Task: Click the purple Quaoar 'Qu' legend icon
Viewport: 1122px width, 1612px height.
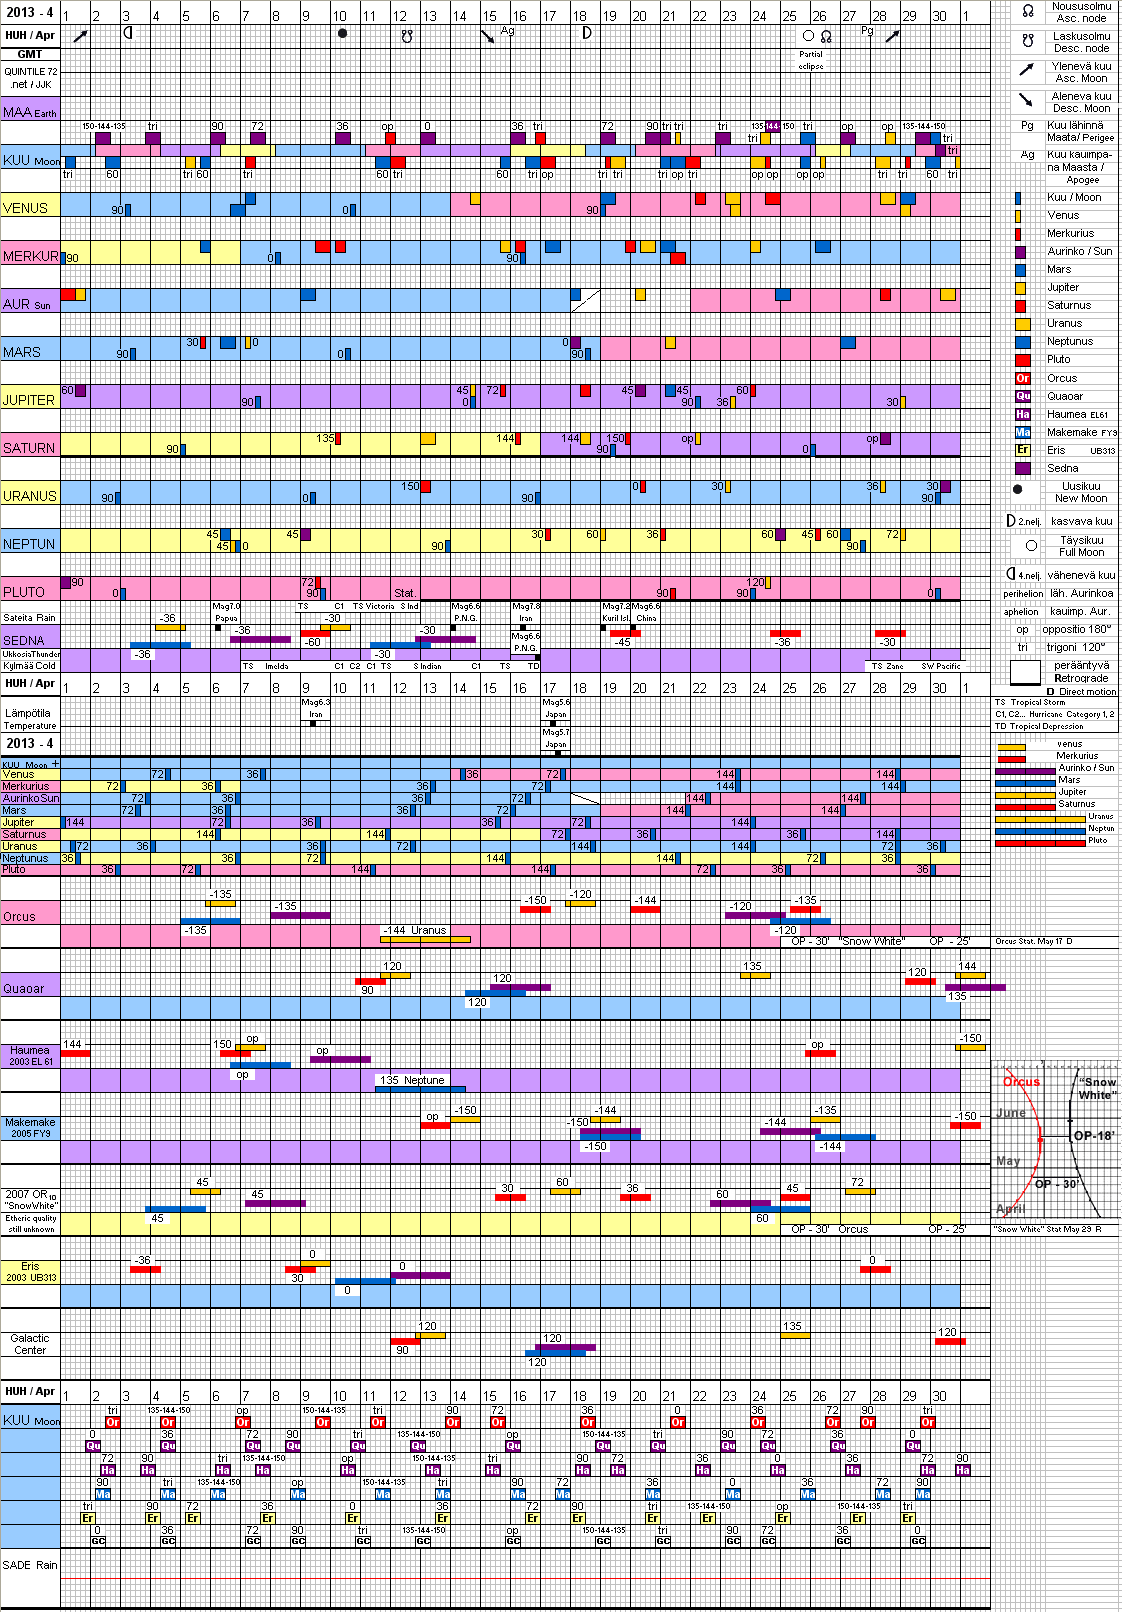Action: pos(1022,396)
